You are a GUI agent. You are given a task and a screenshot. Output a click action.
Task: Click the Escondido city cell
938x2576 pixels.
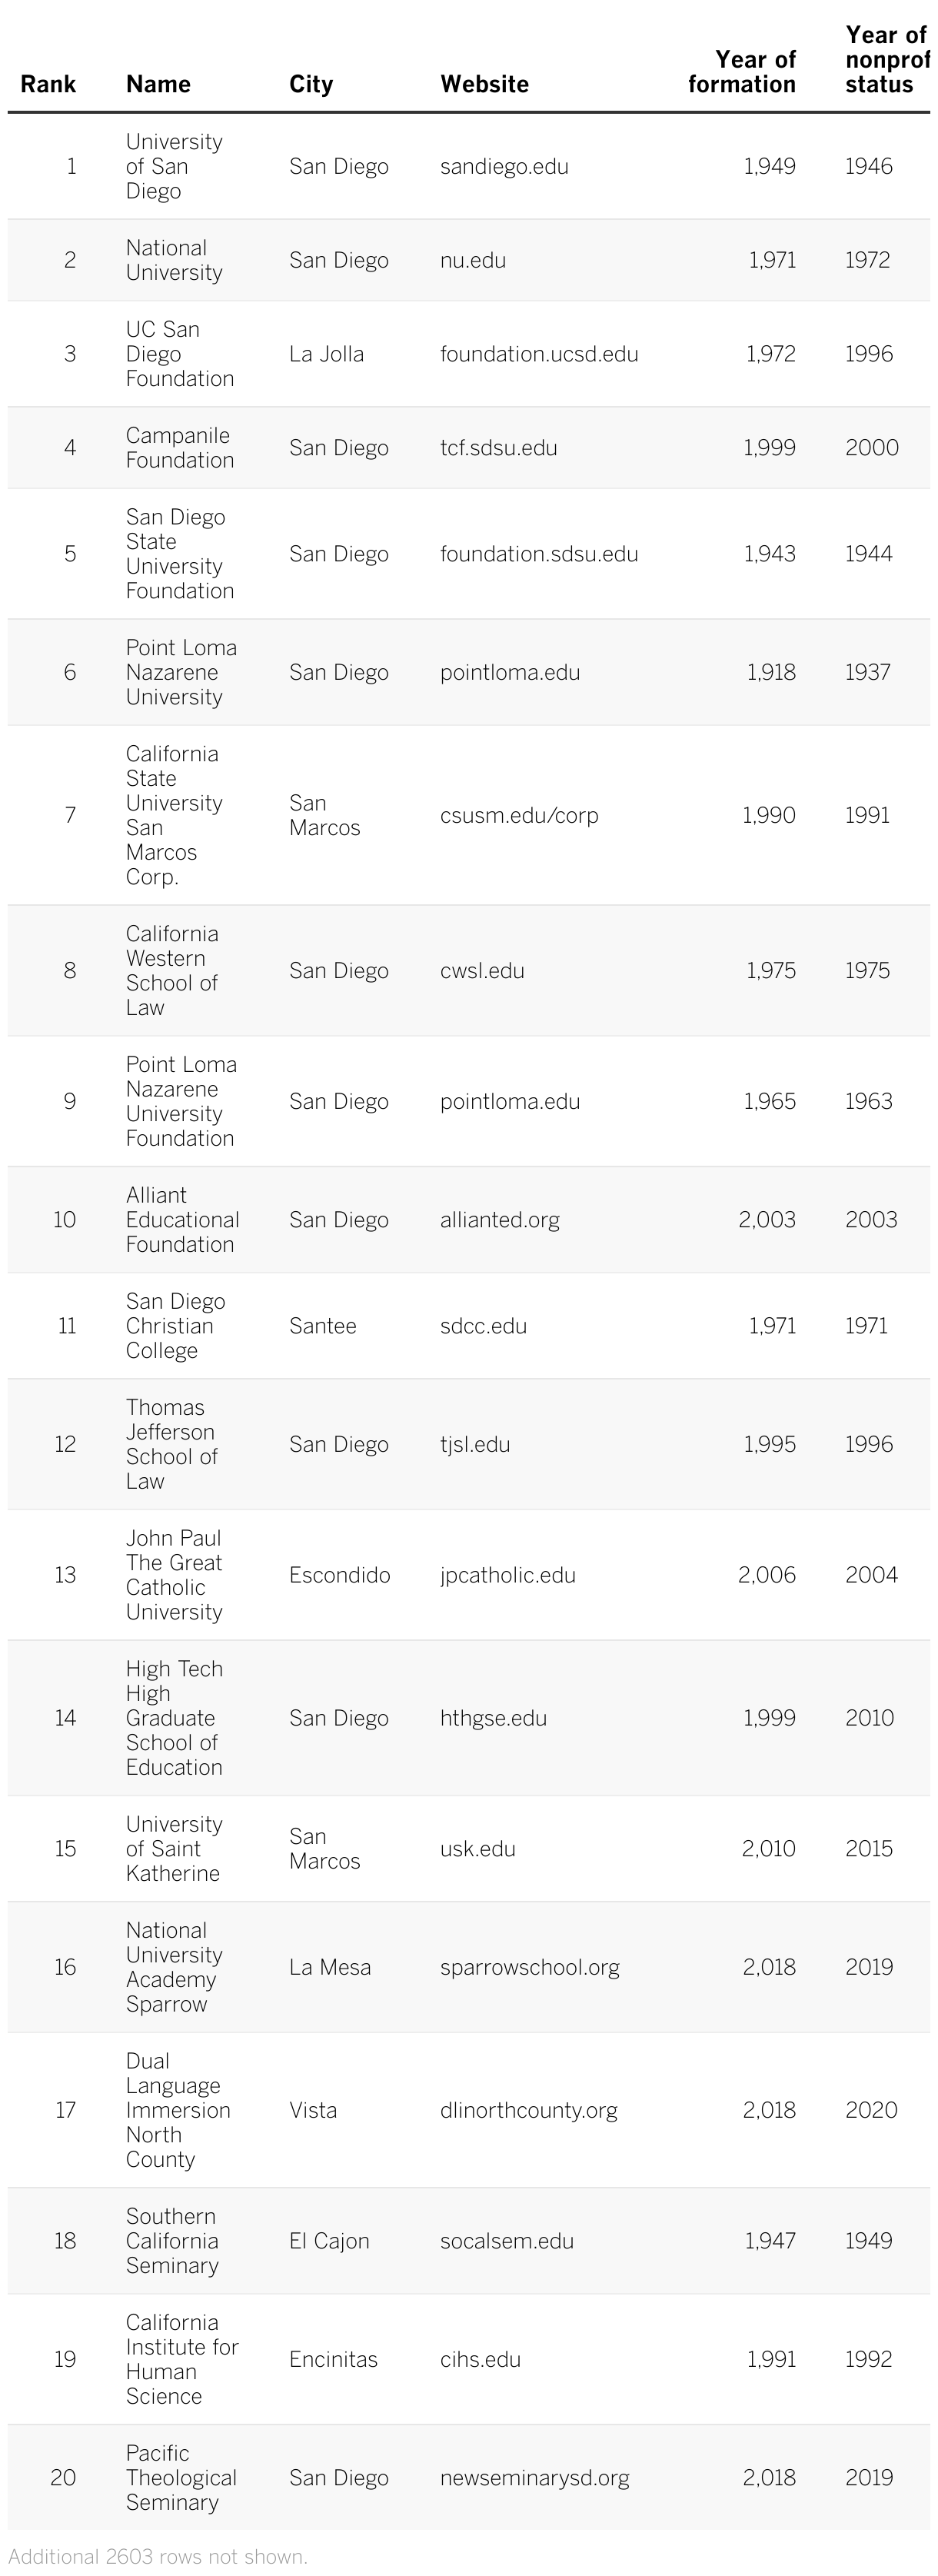[340, 1575]
